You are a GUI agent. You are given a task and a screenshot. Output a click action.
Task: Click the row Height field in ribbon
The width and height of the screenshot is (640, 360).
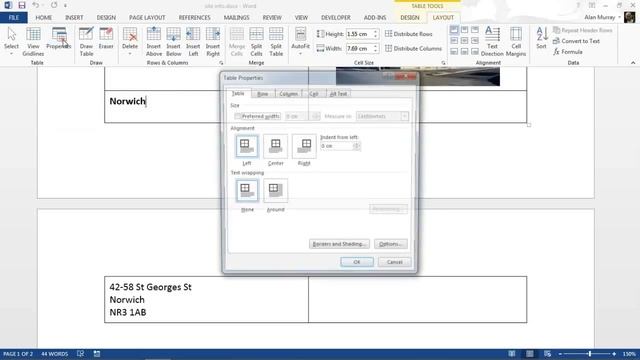point(359,34)
